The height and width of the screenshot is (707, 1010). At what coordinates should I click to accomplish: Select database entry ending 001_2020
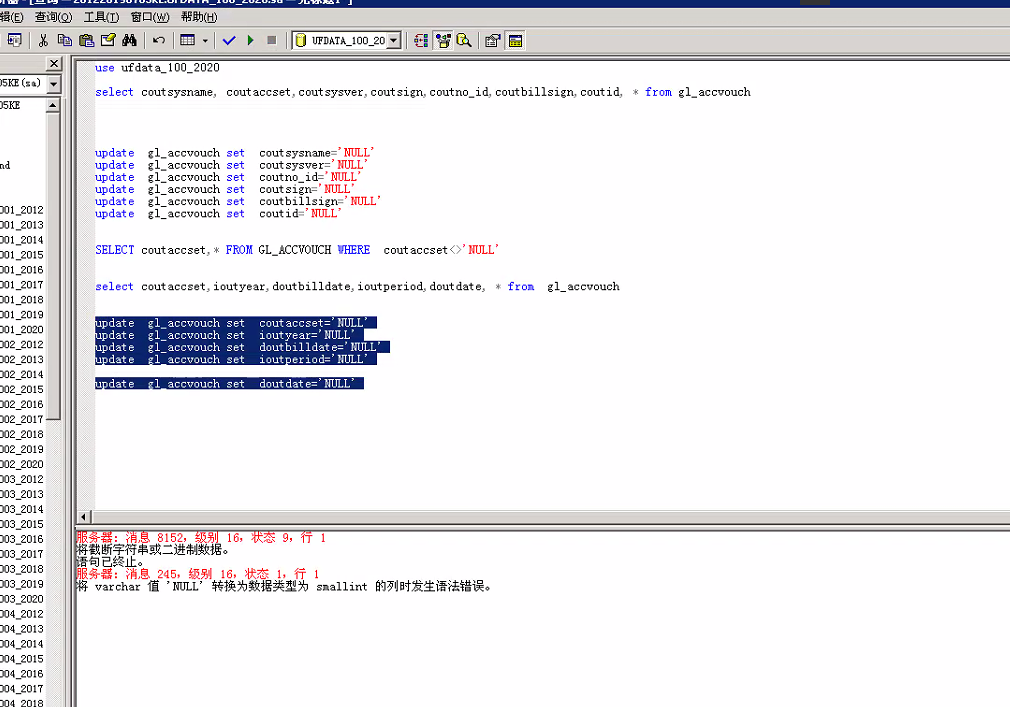[22, 330]
